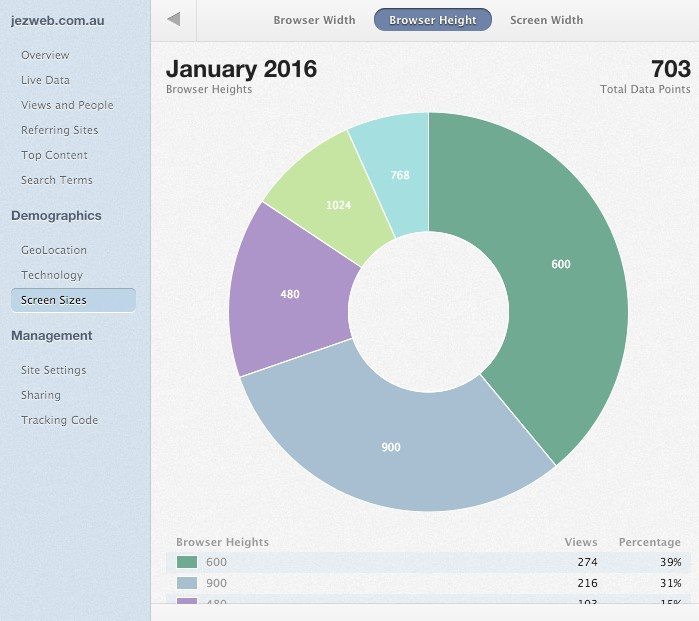Click the 480 purple chart segment
The height and width of the screenshot is (621, 699).
[290, 294]
